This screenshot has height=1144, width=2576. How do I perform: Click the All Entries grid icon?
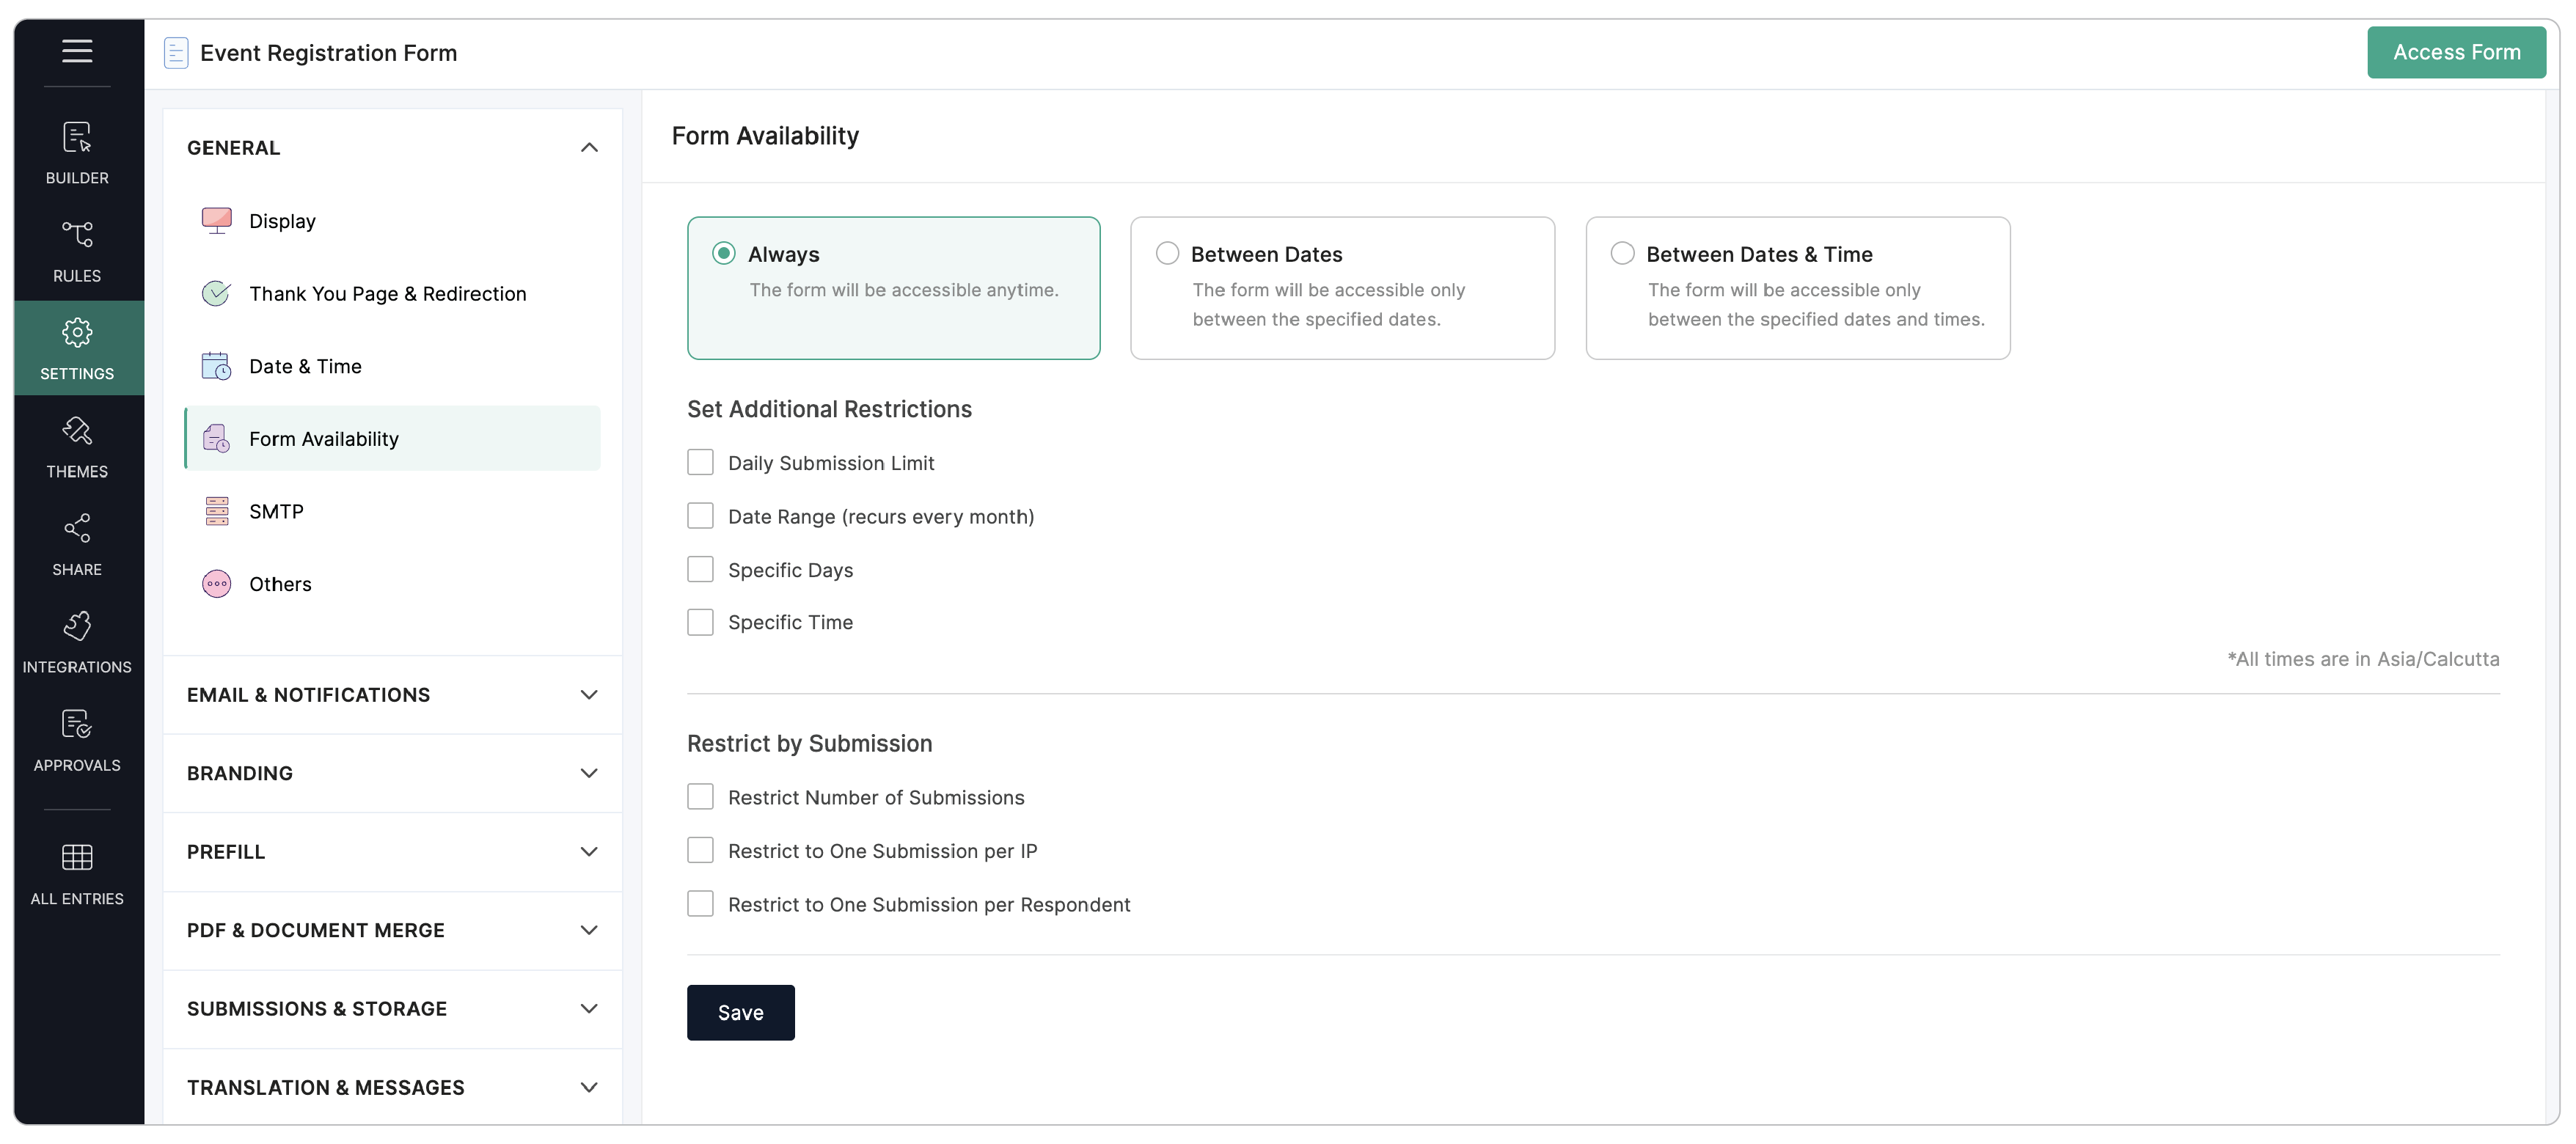tap(77, 856)
